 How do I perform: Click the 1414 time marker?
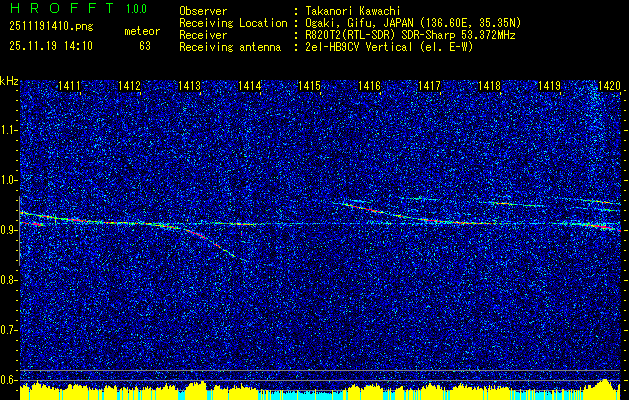coord(249,86)
